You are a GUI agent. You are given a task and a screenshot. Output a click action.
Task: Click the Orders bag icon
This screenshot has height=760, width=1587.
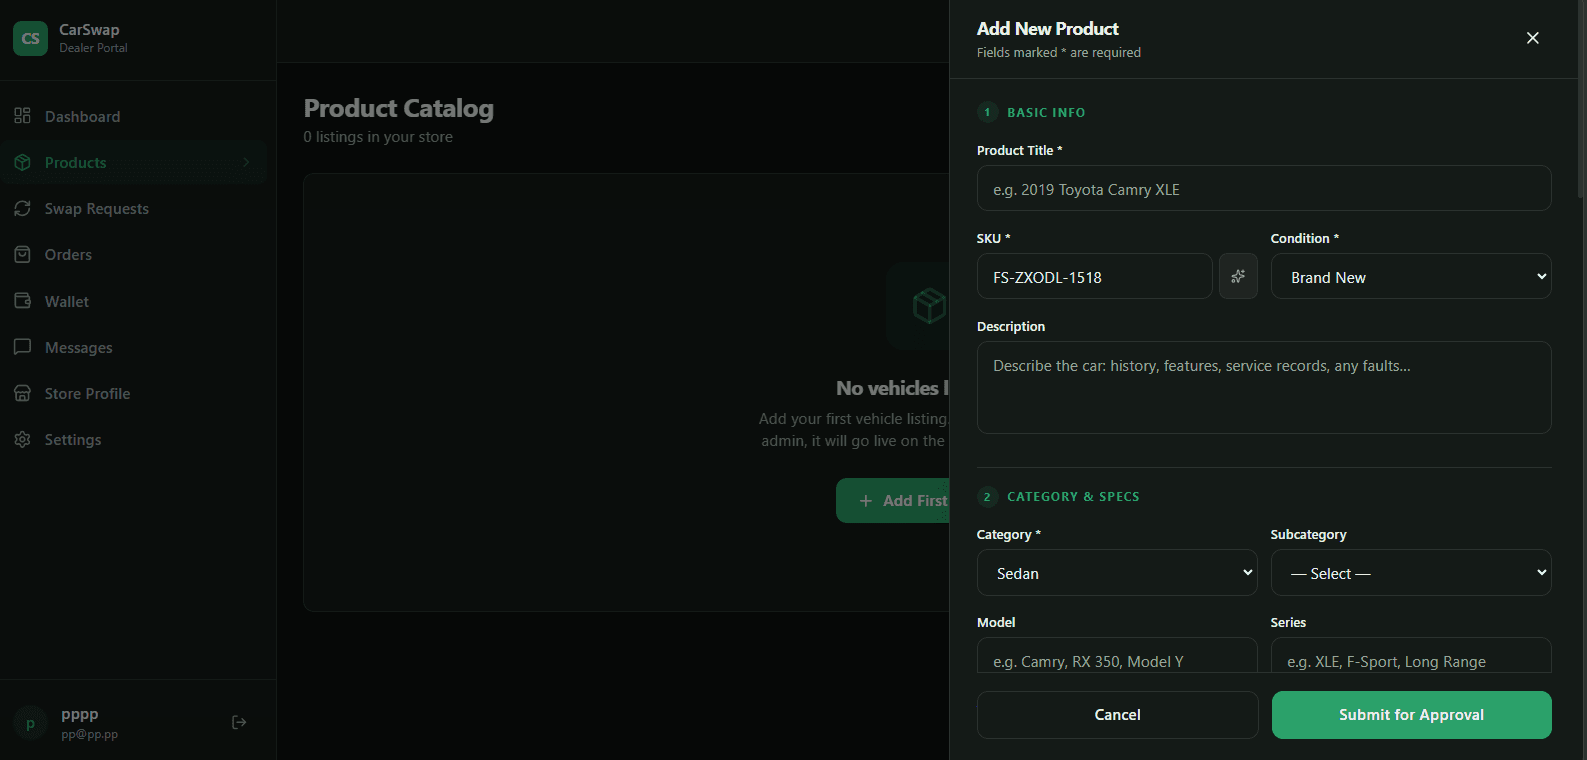tap(22, 254)
